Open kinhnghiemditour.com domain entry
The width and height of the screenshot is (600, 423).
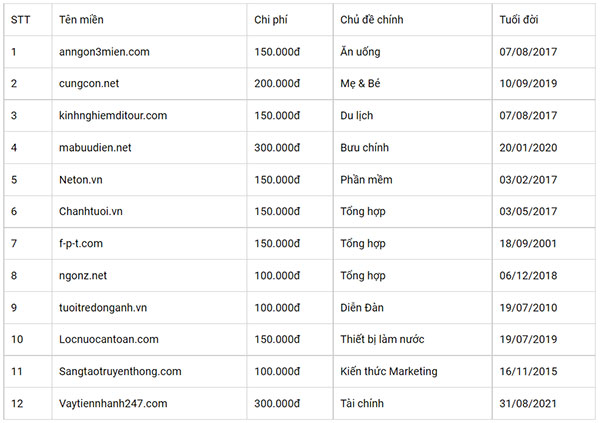pos(113,116)
